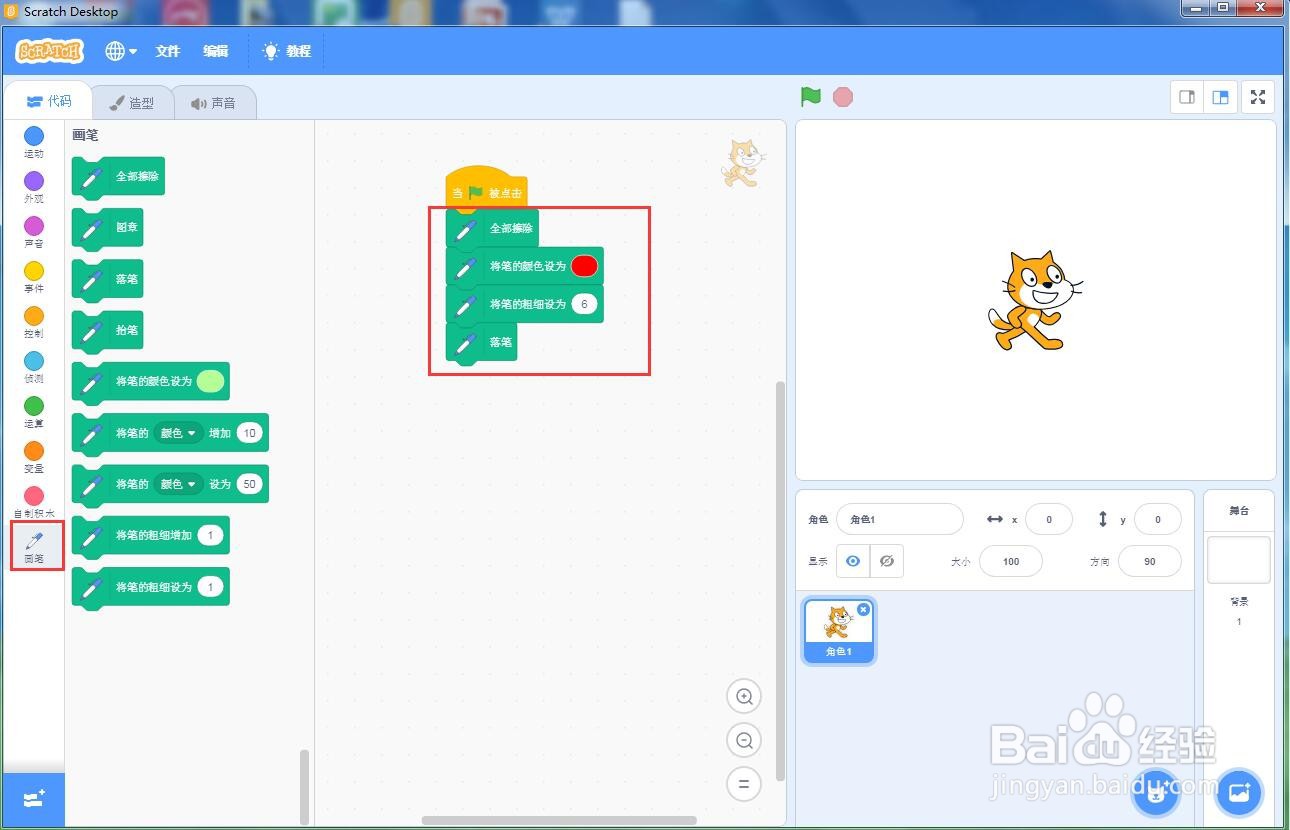1290x830 pixels.
Task: Hide the sprite with the crossed-eye toggle
Action: pyautogui.click(x=887, y=561)
